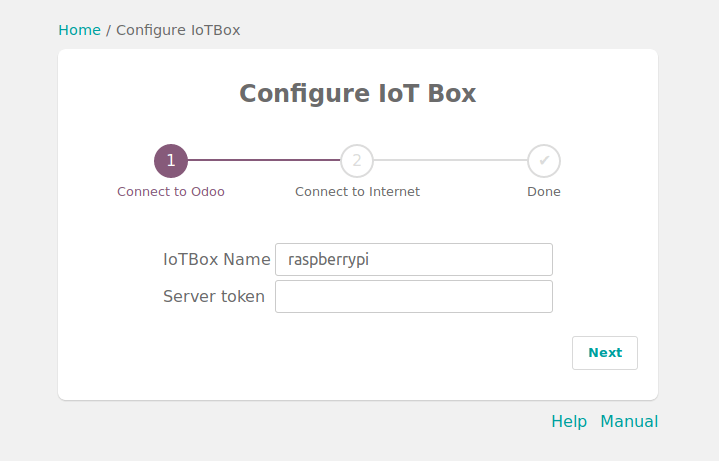Image resolution: width=719 pixels, height=461 pixels.
Task: Select the Done step label
Action: click(544, 191)
